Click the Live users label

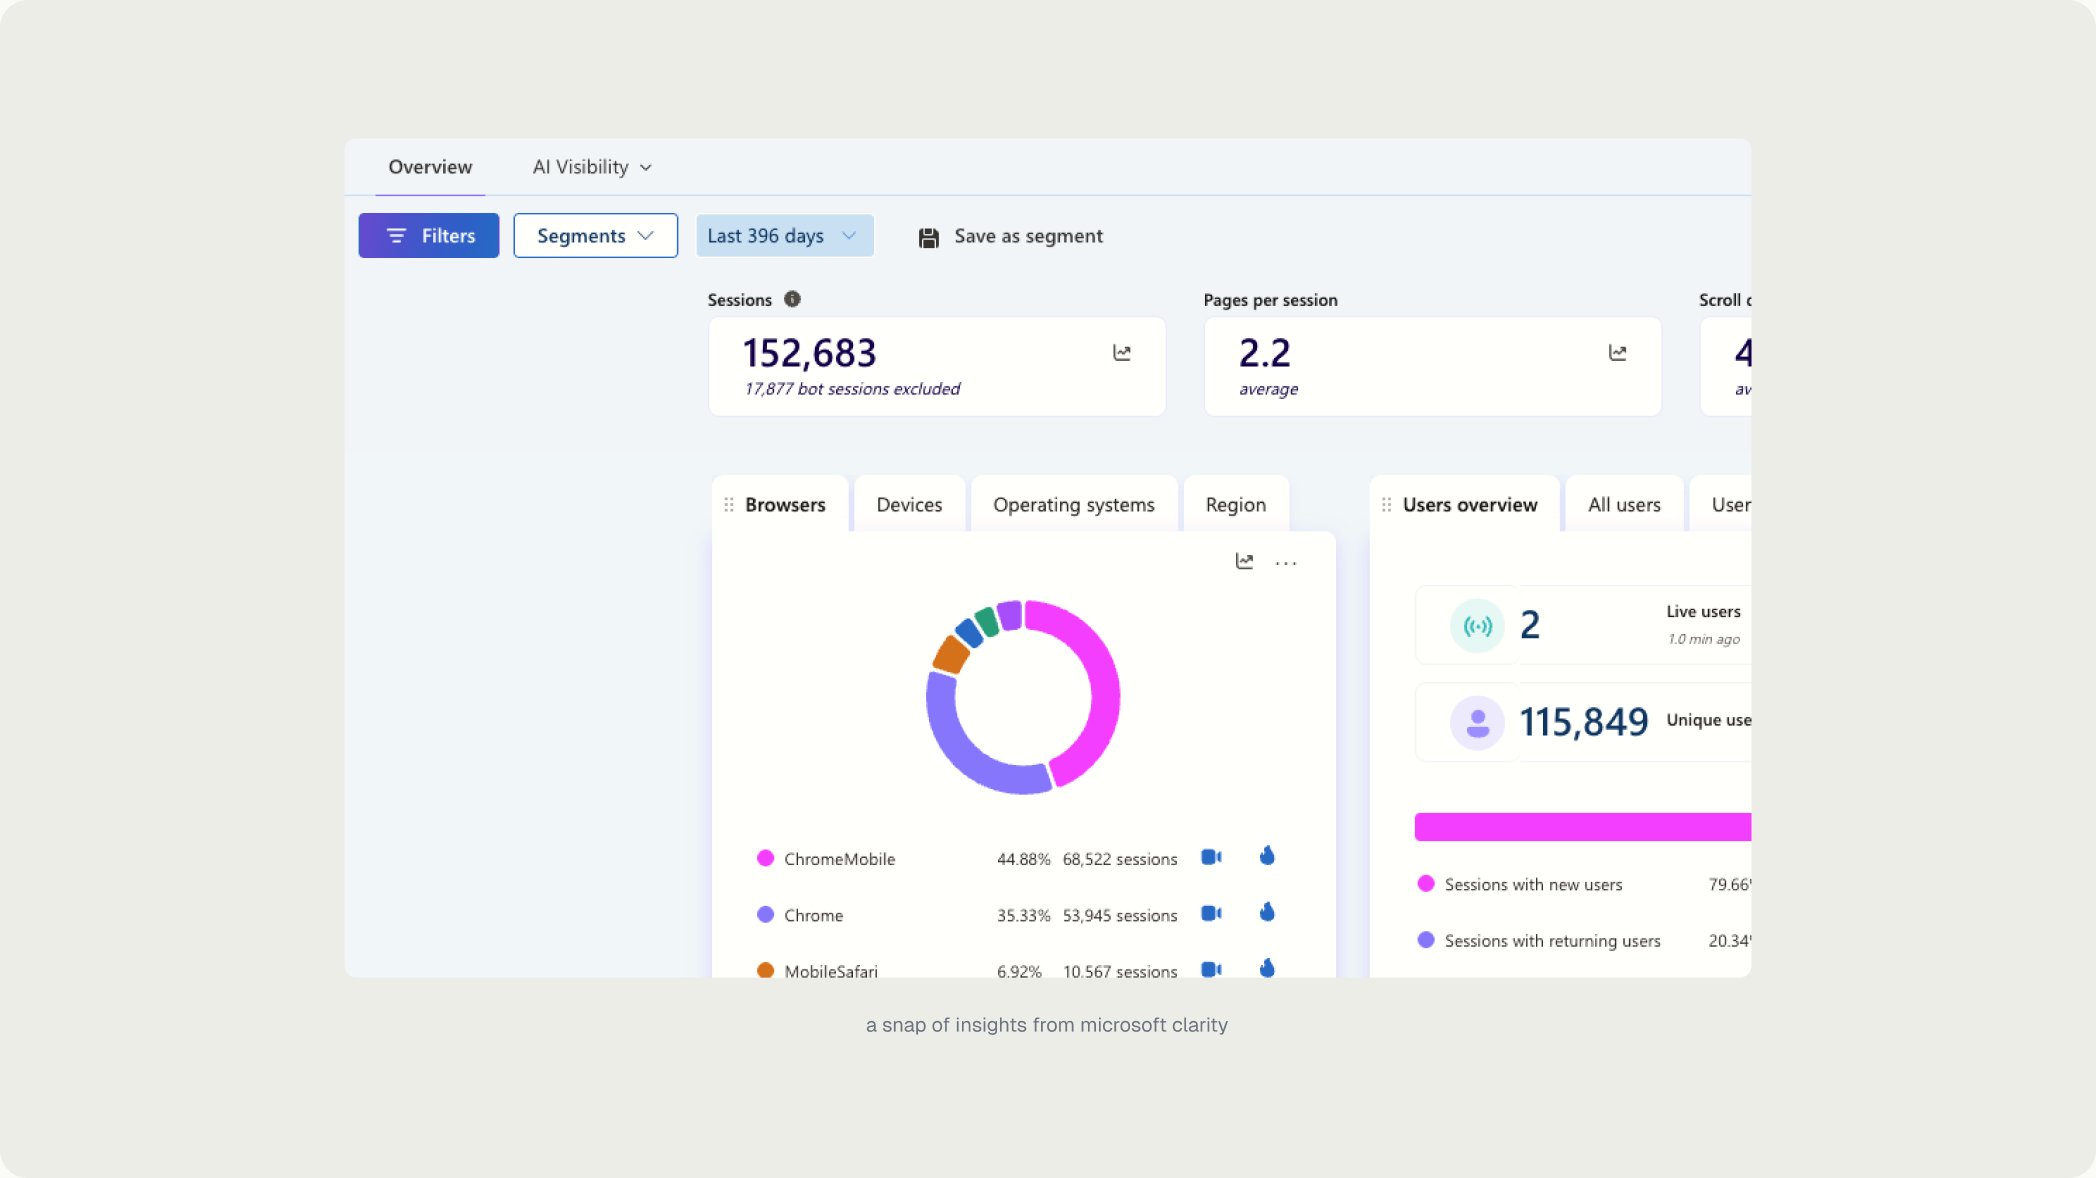pyautogui.click(x=1703, y=611)
